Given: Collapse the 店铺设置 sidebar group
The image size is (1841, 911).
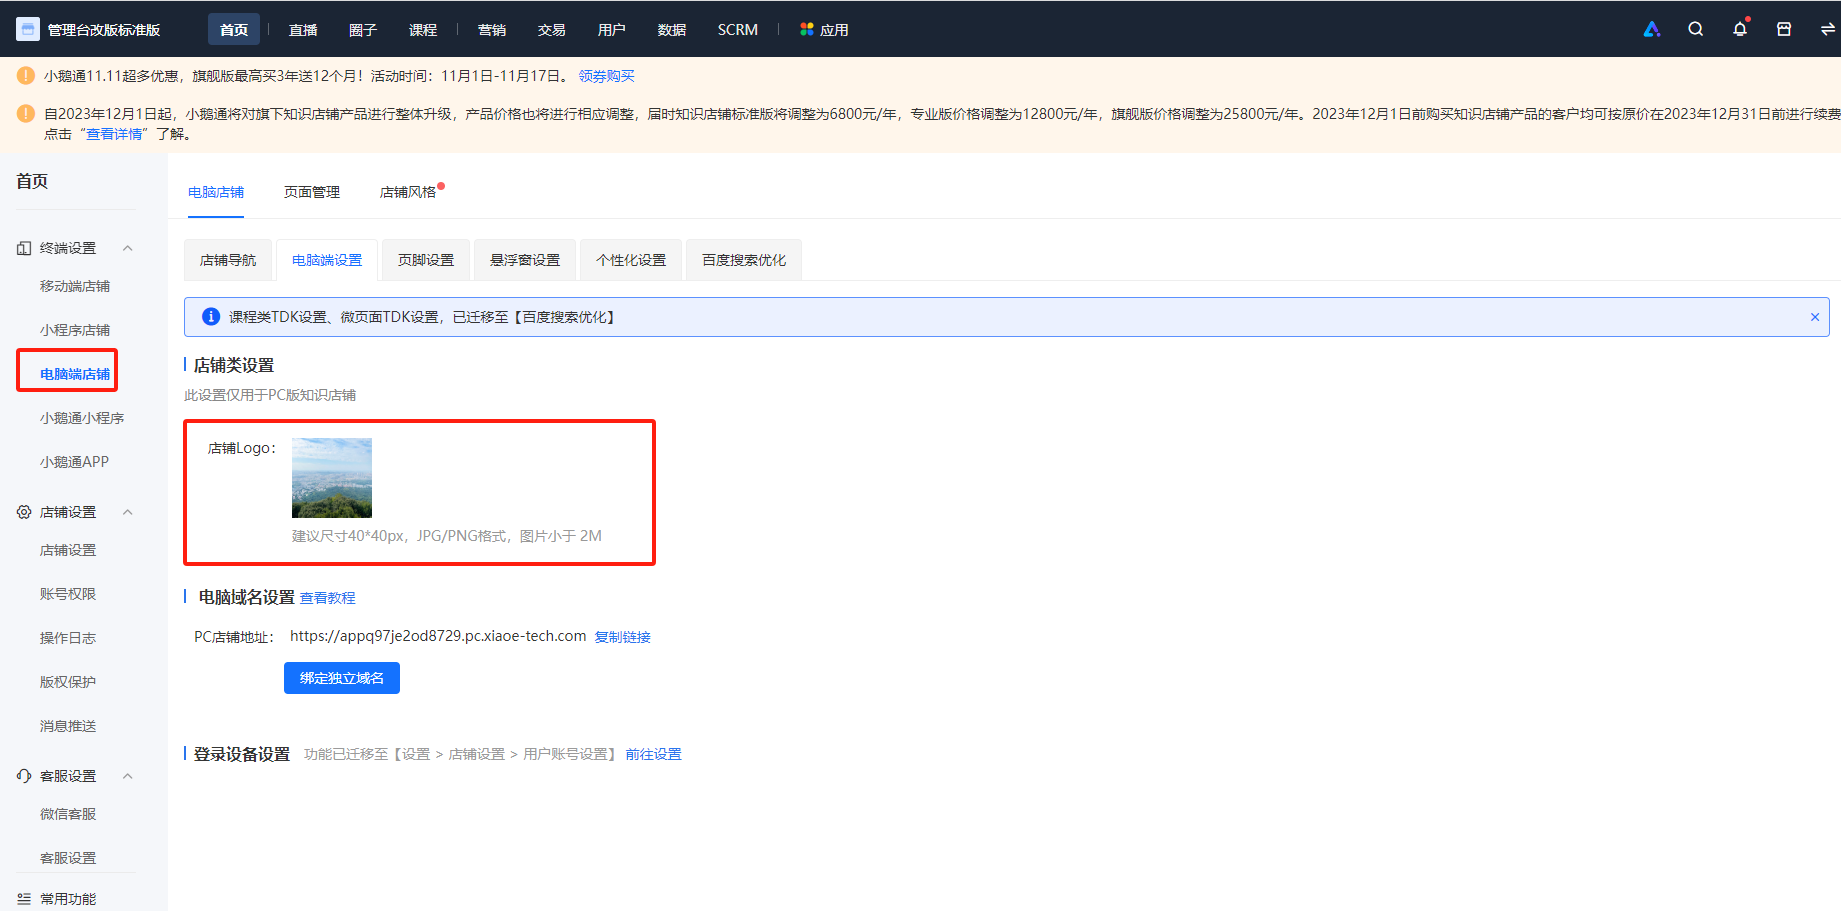Looking at the screenshot, I should (x=127, y=512).
